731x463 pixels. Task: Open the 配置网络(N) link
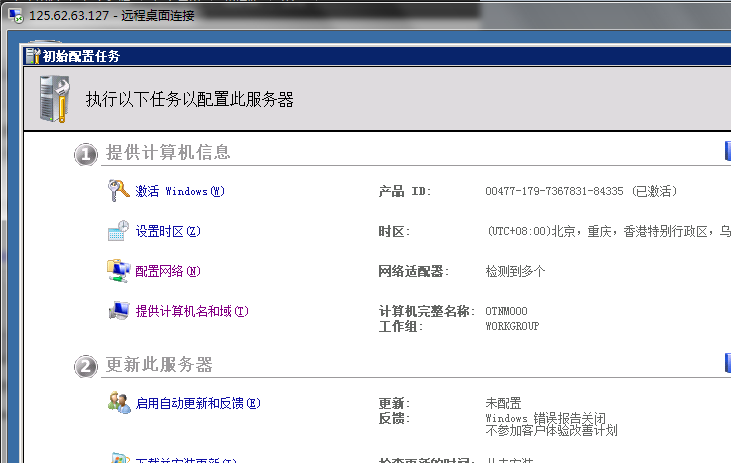pyautogui.click(x=168, y=271)
